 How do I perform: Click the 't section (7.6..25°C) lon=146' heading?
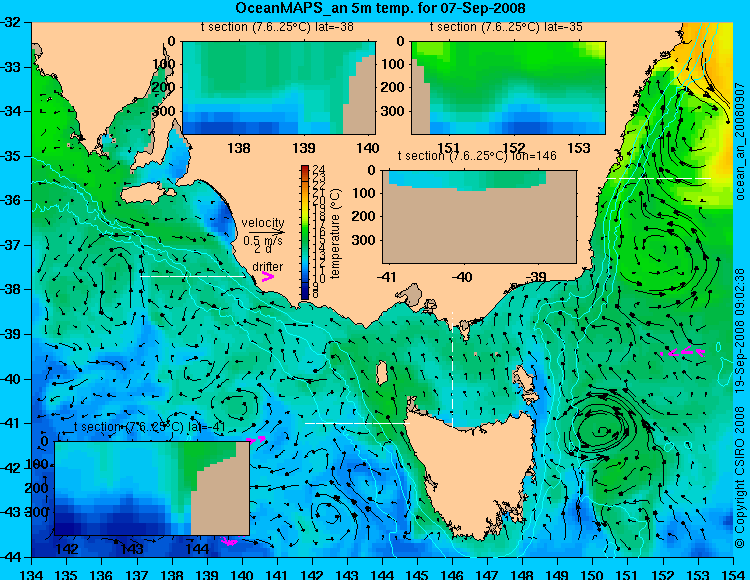[x=477, y=156]
